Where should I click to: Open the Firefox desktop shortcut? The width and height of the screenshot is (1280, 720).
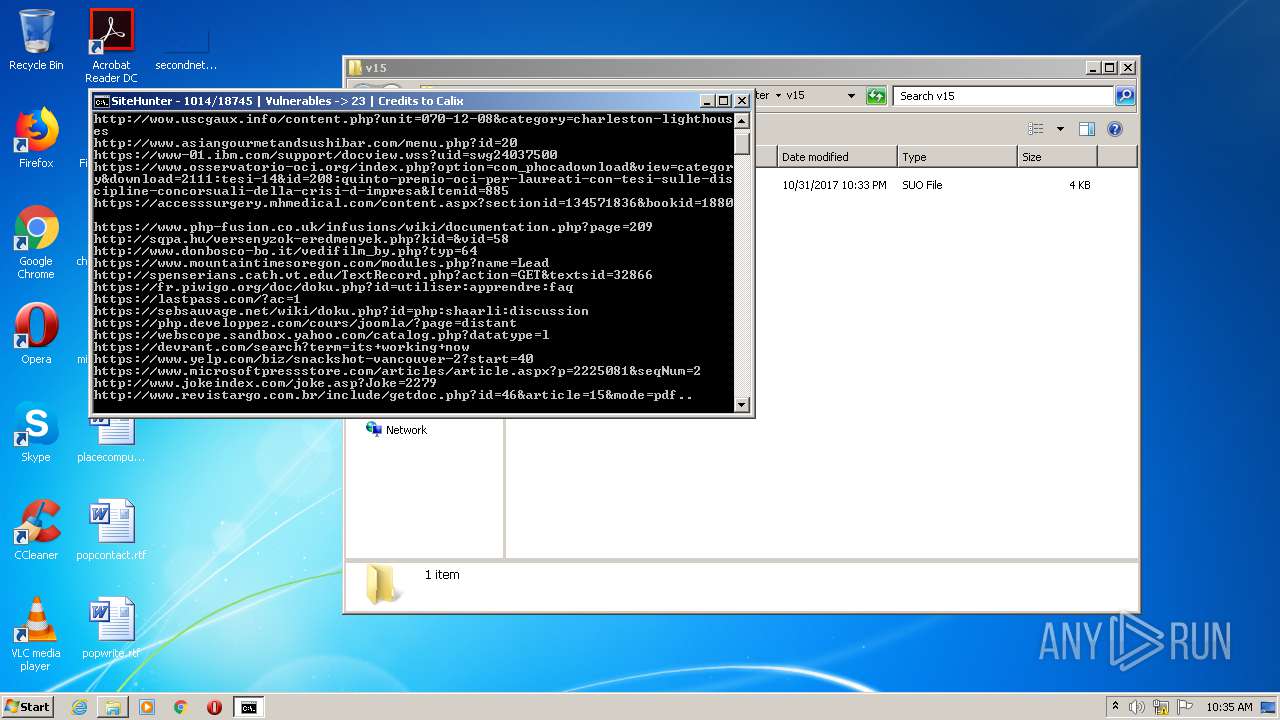tap(36, 138)
